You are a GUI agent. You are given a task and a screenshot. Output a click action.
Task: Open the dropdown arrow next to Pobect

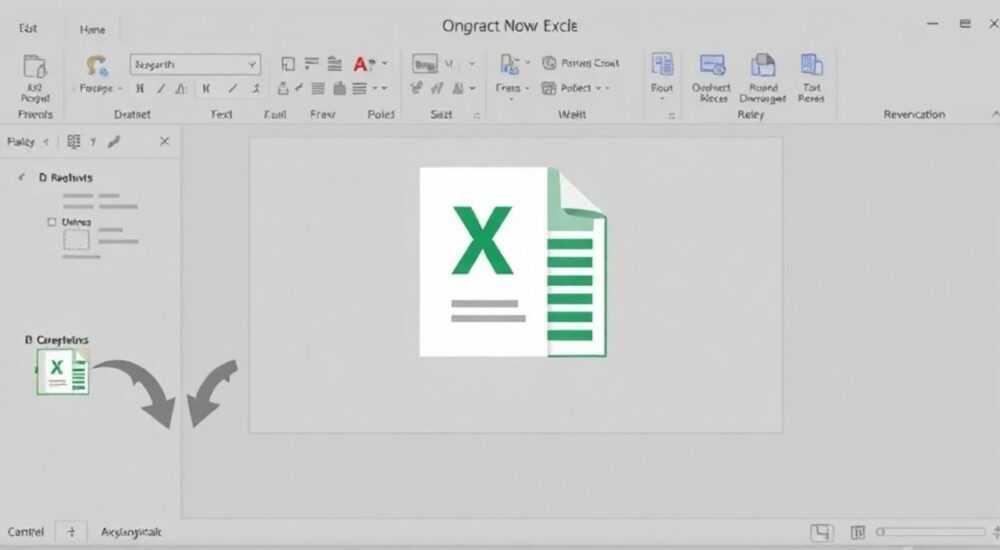tap(599, 88)
